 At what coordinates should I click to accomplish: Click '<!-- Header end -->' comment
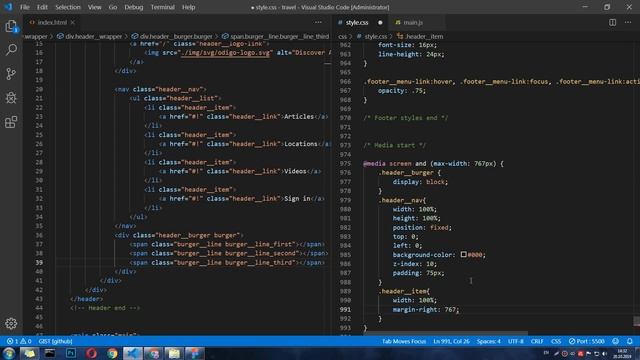coord(105,308)
